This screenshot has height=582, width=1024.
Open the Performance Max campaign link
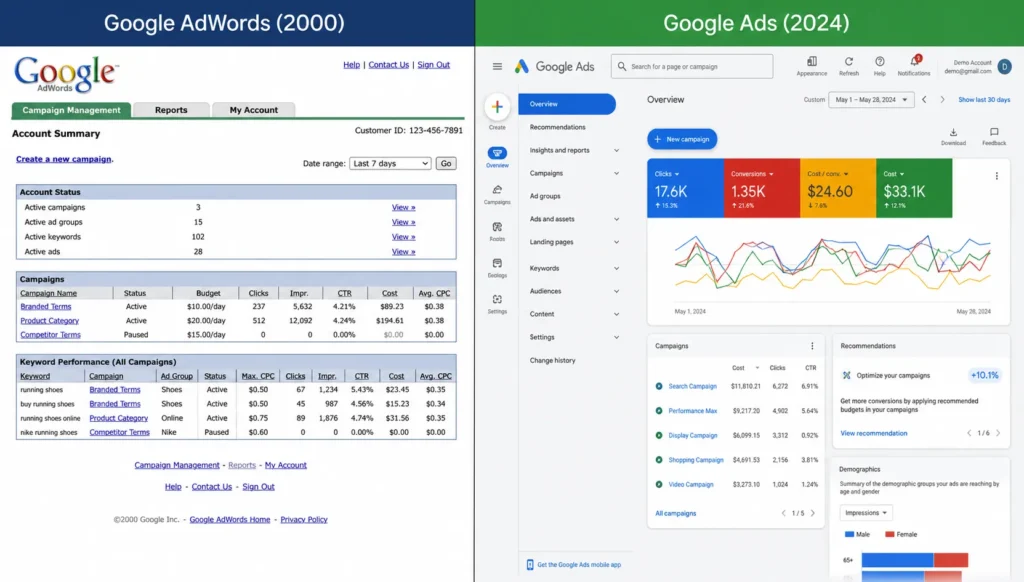(x=692, y=411)
